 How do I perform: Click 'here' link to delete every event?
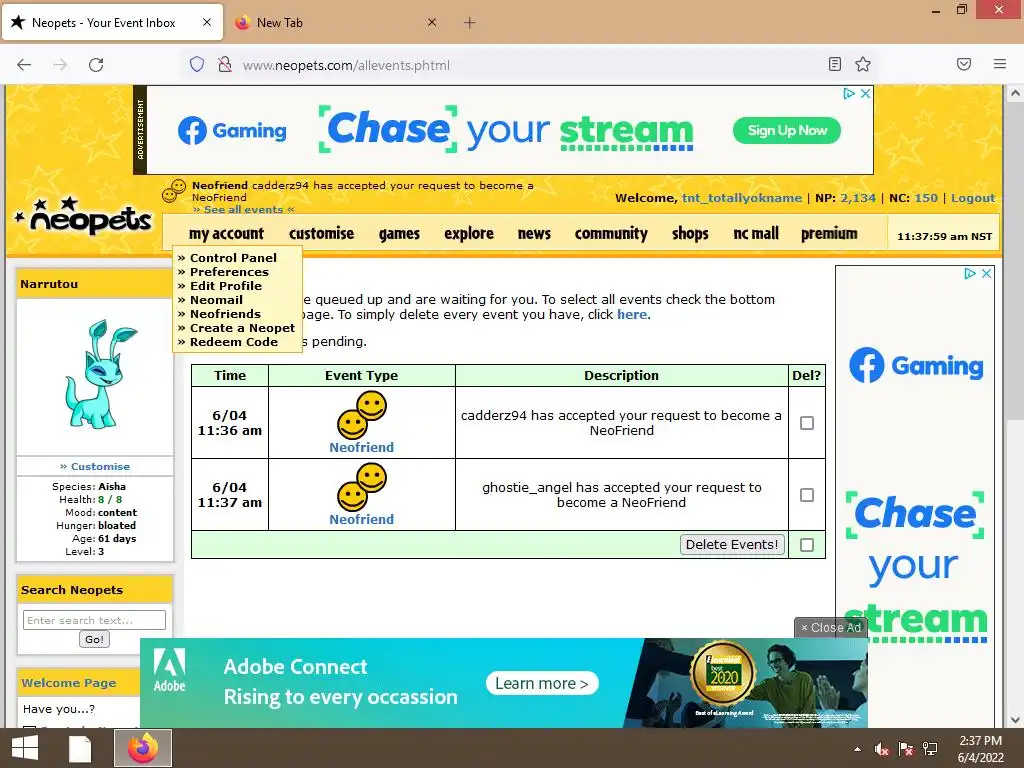click(x=632, y=315)
